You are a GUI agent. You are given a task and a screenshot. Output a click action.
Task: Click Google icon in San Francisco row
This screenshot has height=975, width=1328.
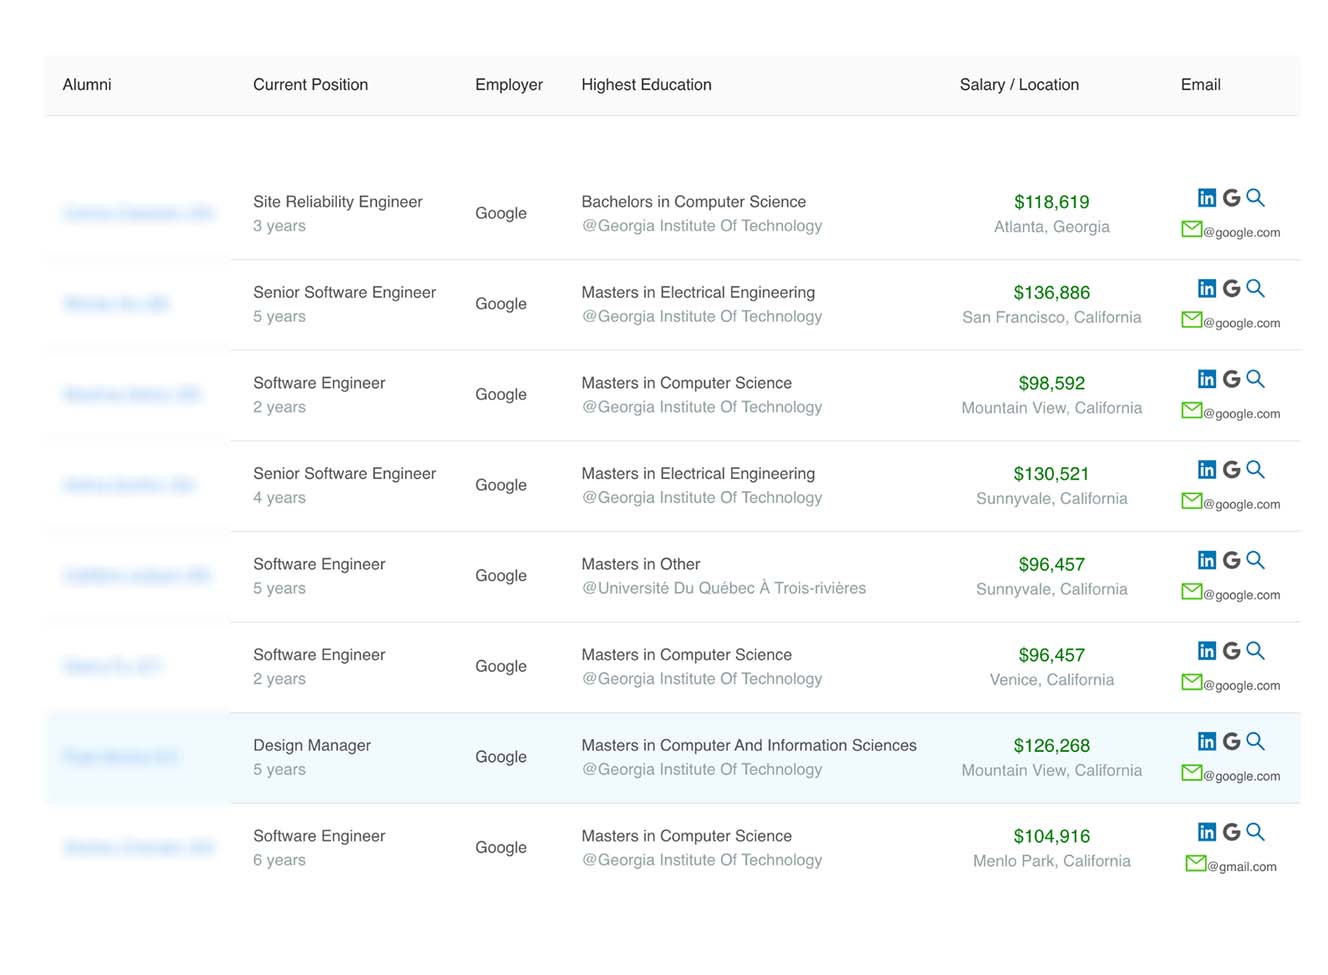(1231, 289)
